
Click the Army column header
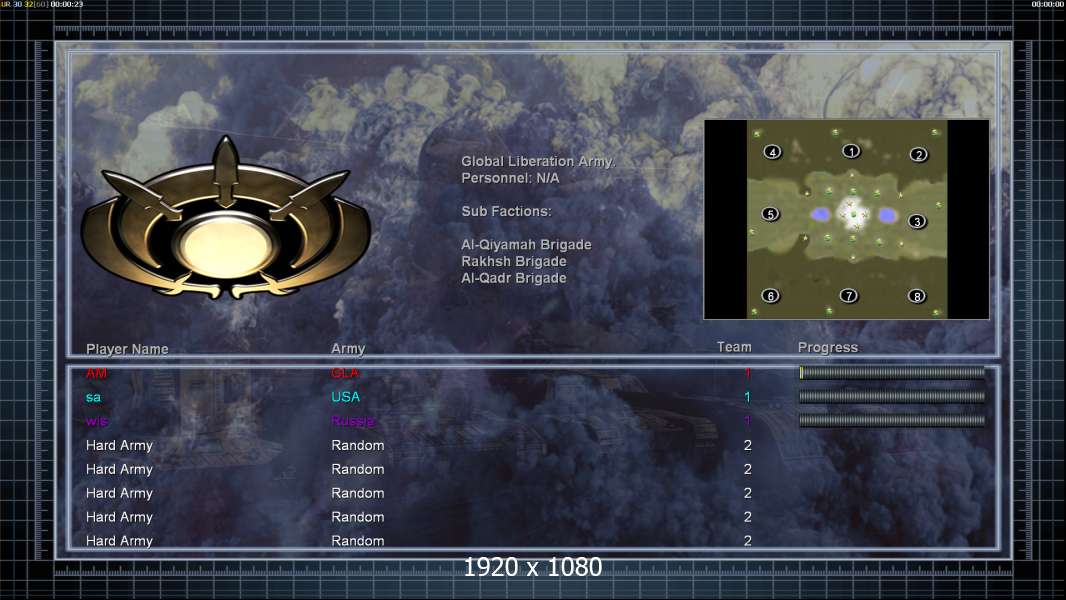coord(348,349)
